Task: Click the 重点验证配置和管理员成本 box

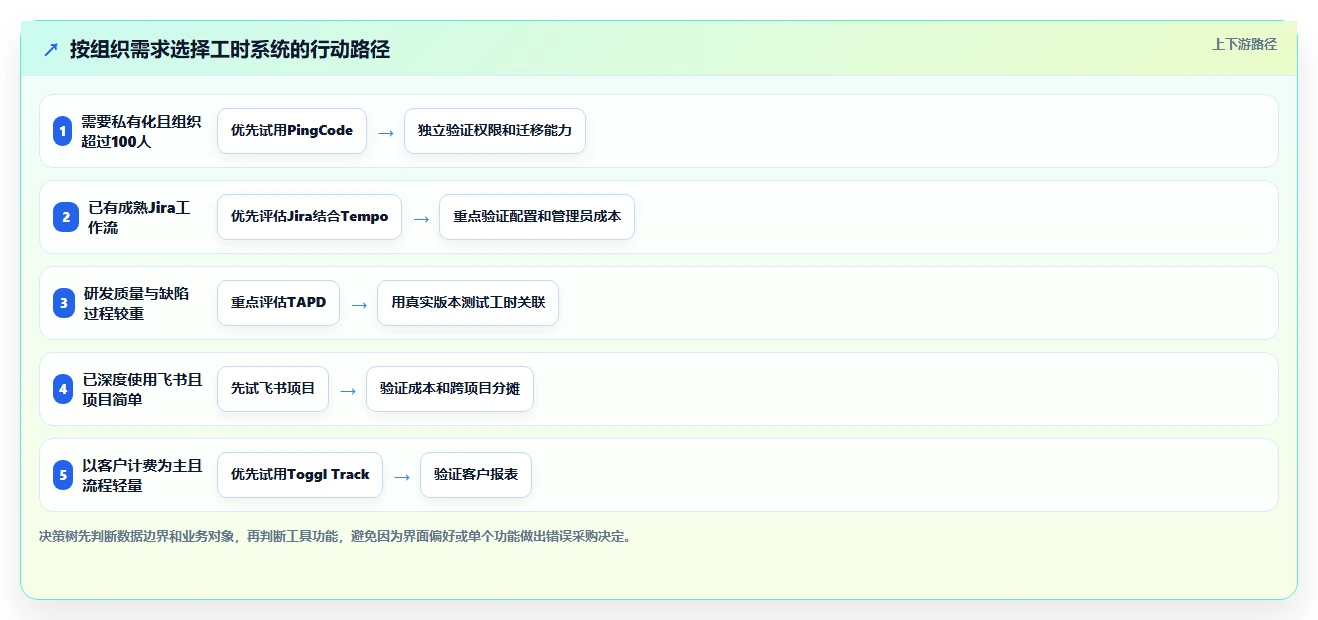Action: point(537,217)
